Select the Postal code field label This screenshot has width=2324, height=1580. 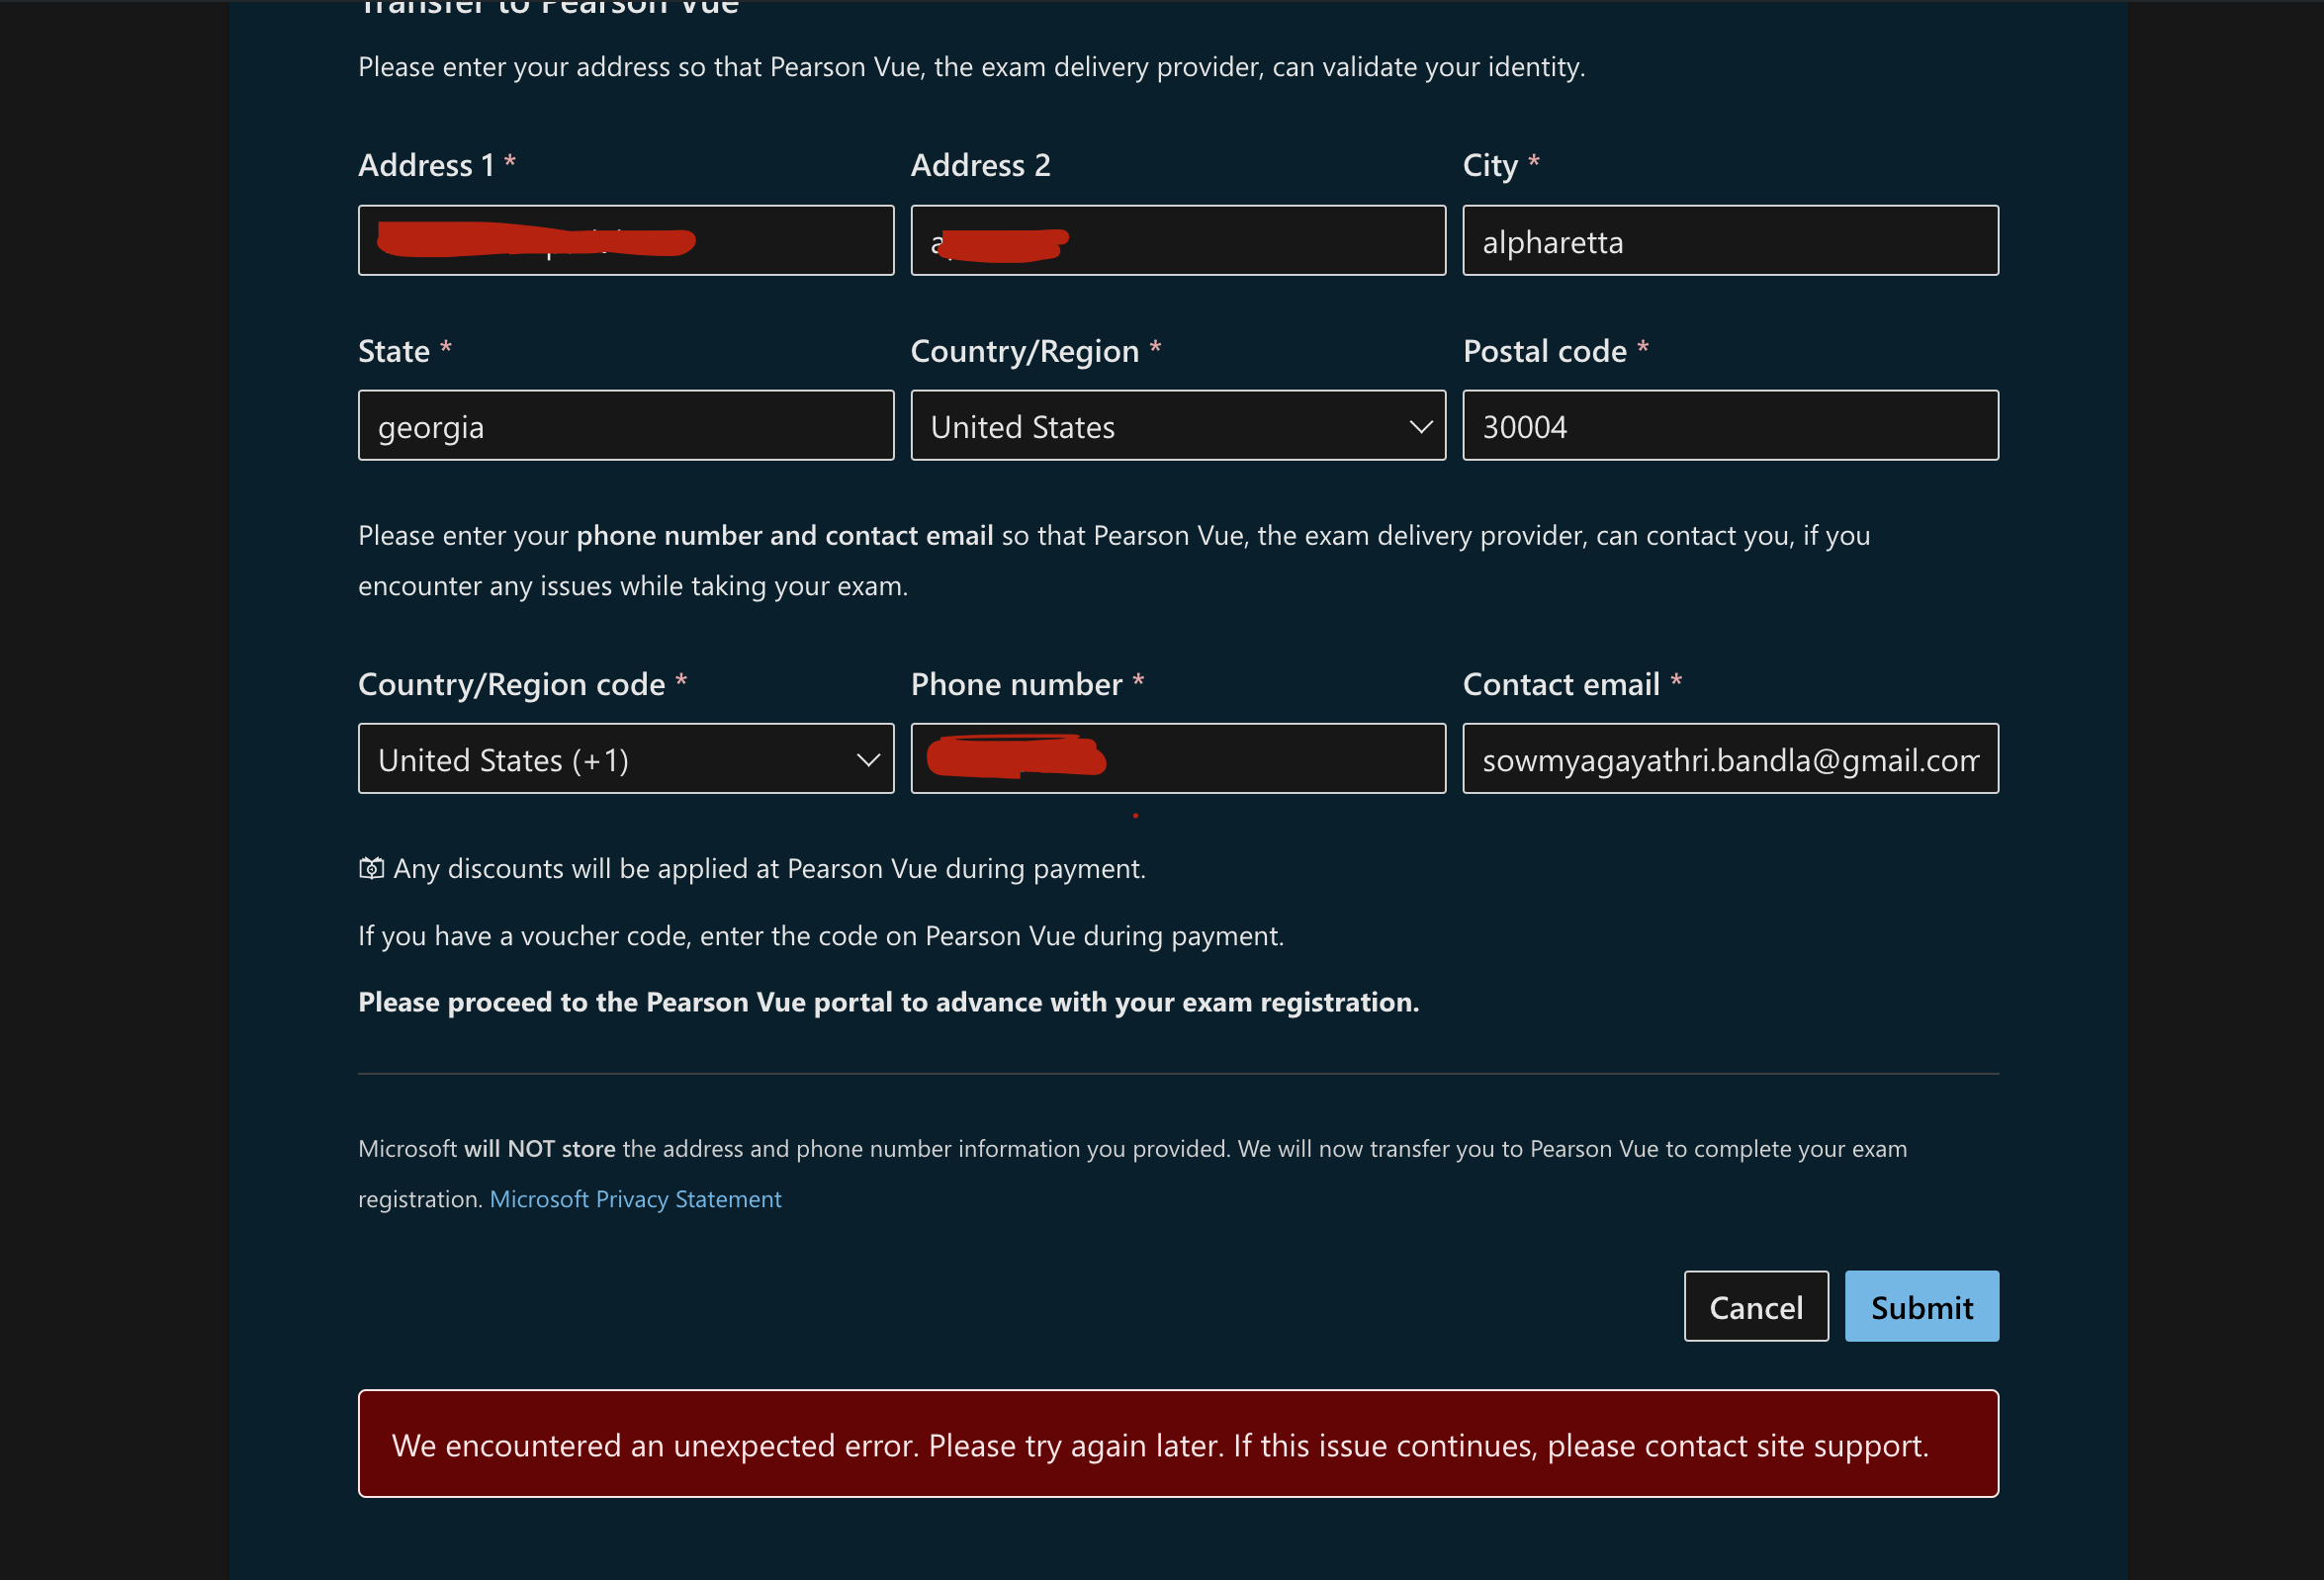(1546, 350)
